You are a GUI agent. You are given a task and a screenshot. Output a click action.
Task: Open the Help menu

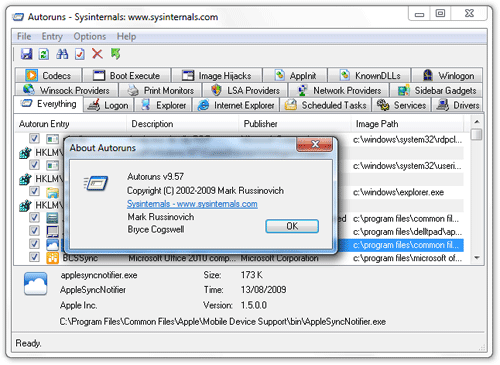point(126,36)
